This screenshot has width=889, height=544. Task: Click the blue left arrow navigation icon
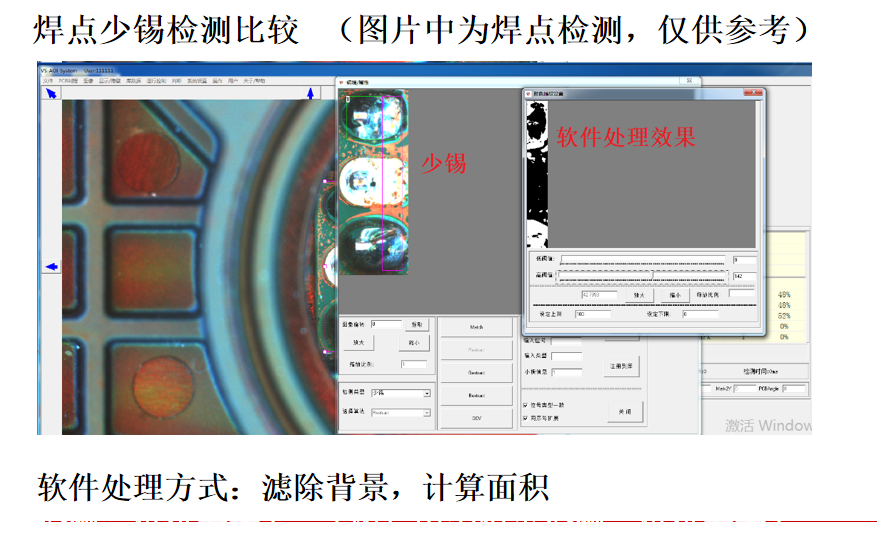coord(51,266)
